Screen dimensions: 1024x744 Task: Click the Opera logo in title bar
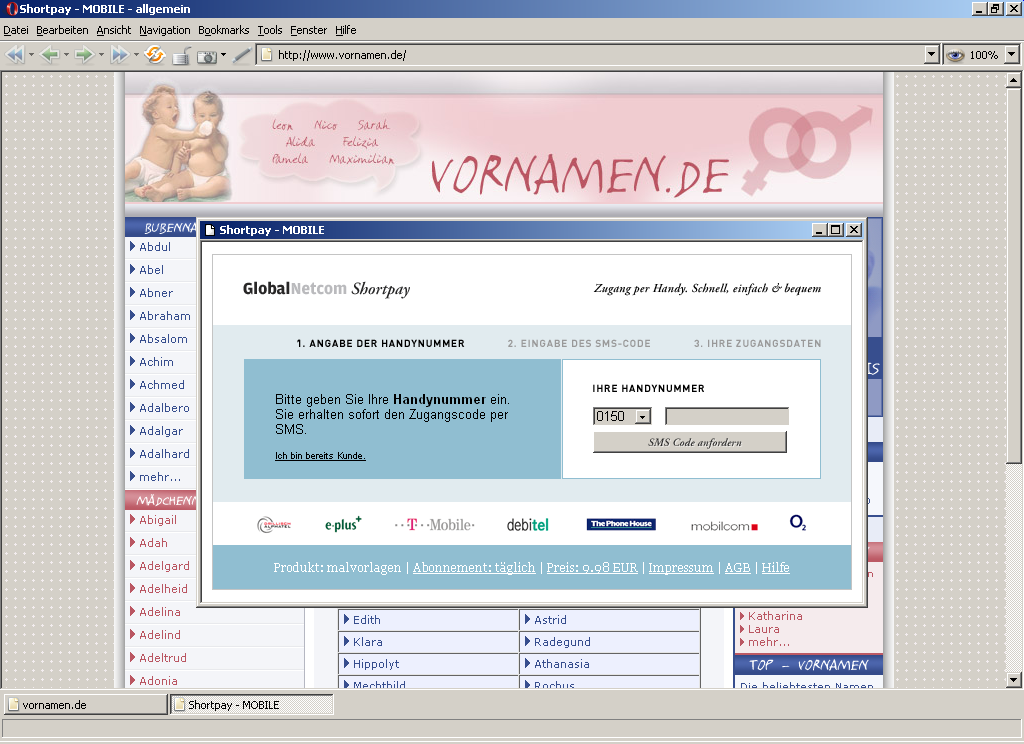pos(11,8)
